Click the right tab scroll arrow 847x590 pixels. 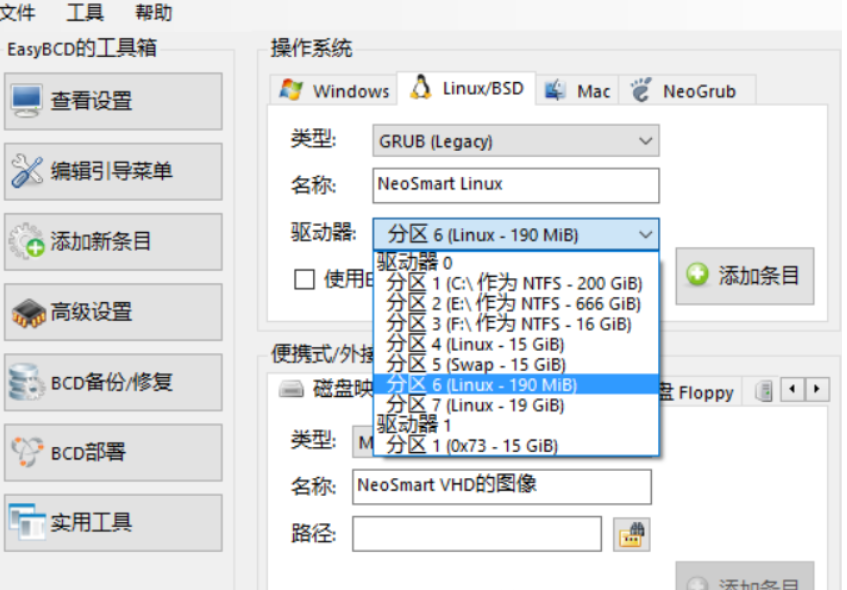click(x=817, y=389)
